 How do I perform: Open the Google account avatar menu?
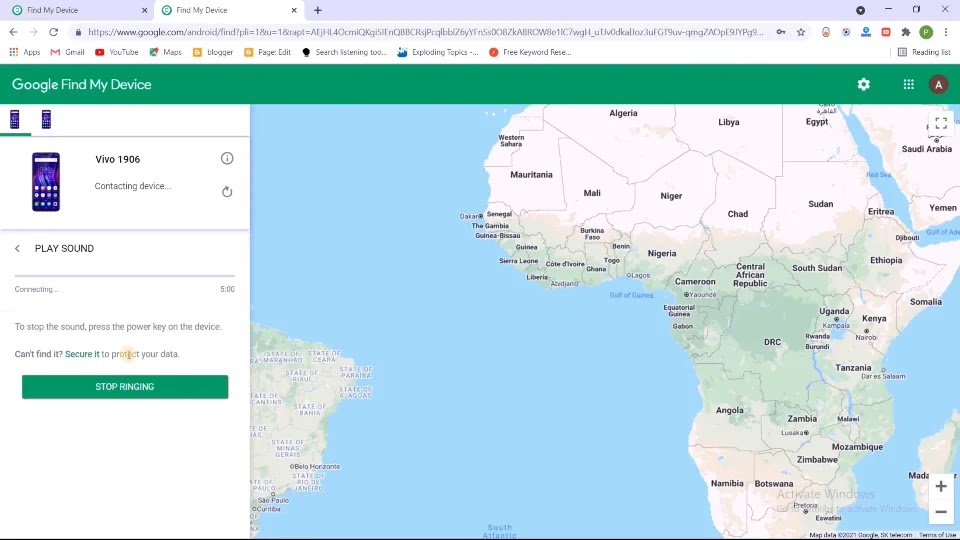pyautogui.click(x=938, y=84)
